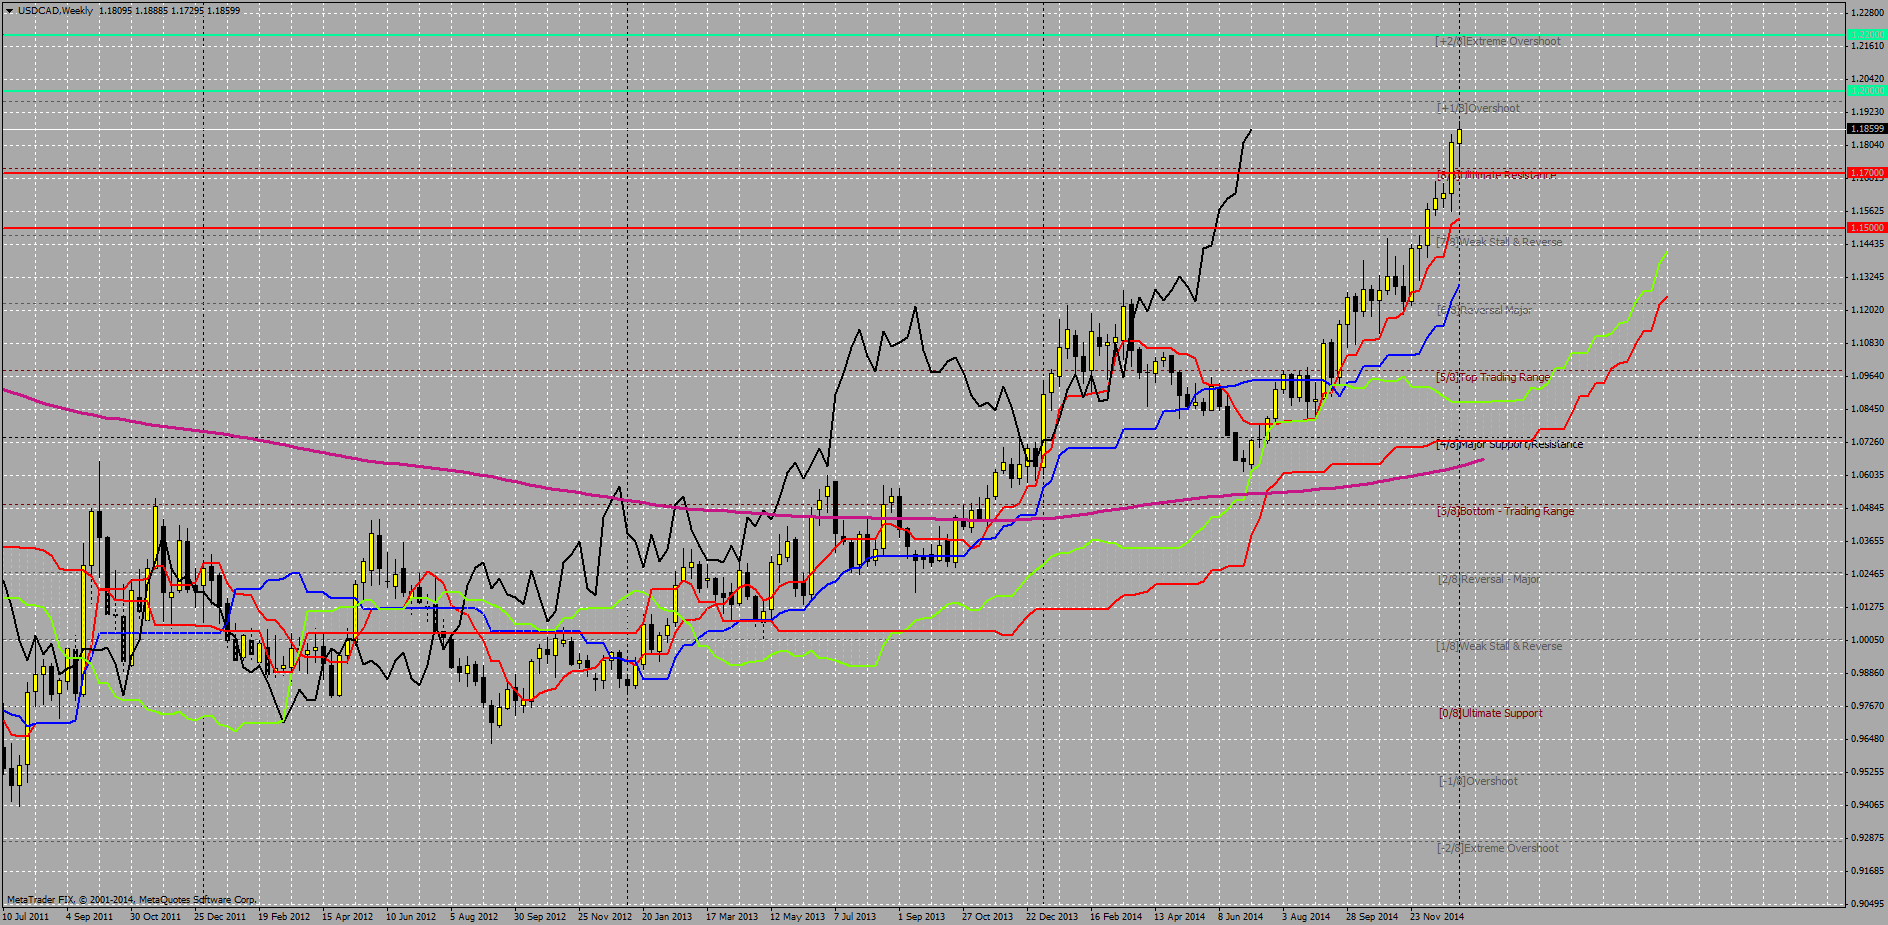Pick the 8 Jun 2014 date label
The width and height of the screenshot is (1888, 925).
click(x=1240, y=916)
